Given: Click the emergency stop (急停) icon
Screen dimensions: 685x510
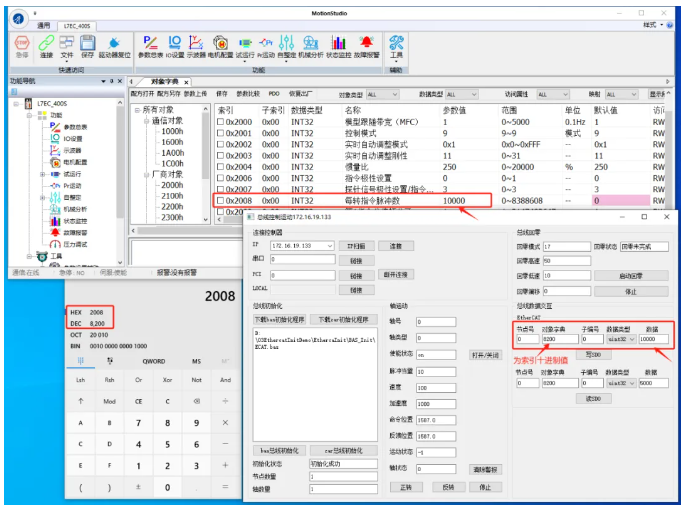Looking at the screenshot, I should pyautogui.click(x=22, y=43).
